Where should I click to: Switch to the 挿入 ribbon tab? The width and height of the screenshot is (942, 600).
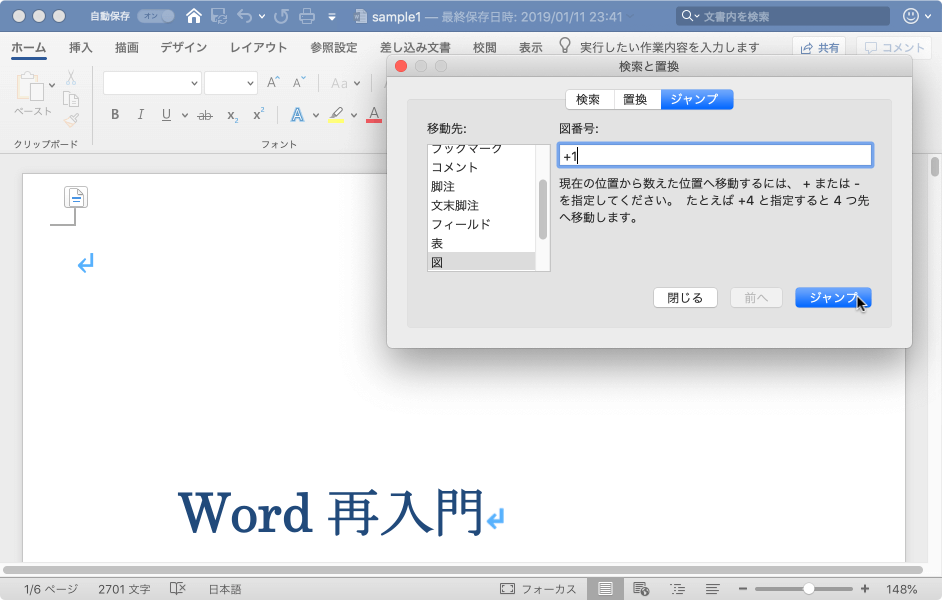tap(81, 47)
